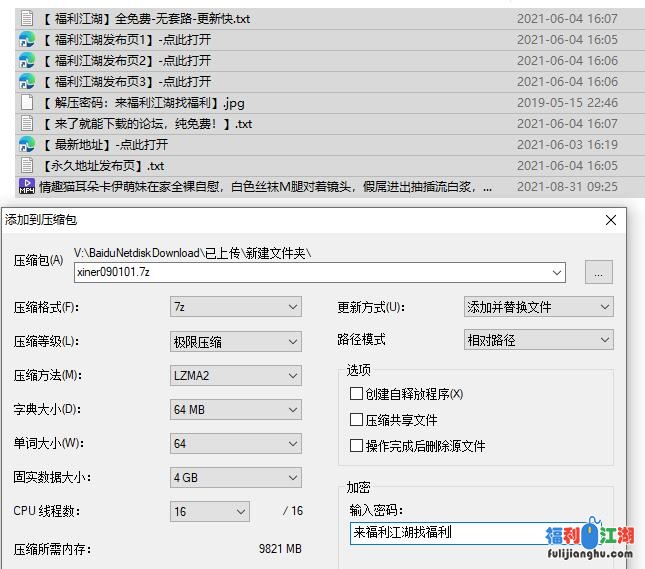Open the 更新方式 dropdown
The height and width of the screenshot is (569, 645).
click(538, 307)
